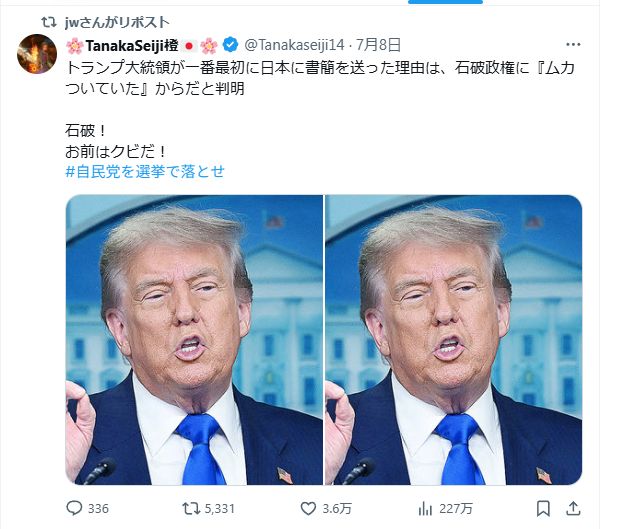Repost this tweet with retweet icon

coord(191,508)
